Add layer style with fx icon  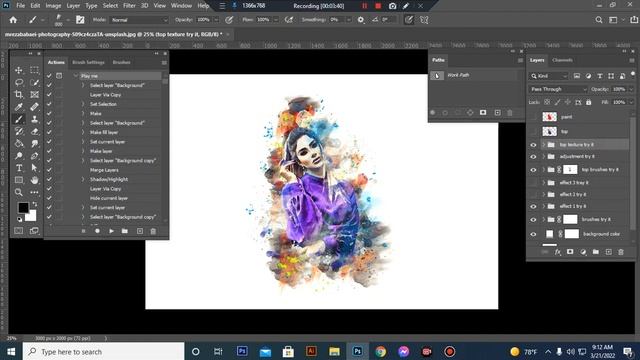pyautogui.click(x=558, y=252)
